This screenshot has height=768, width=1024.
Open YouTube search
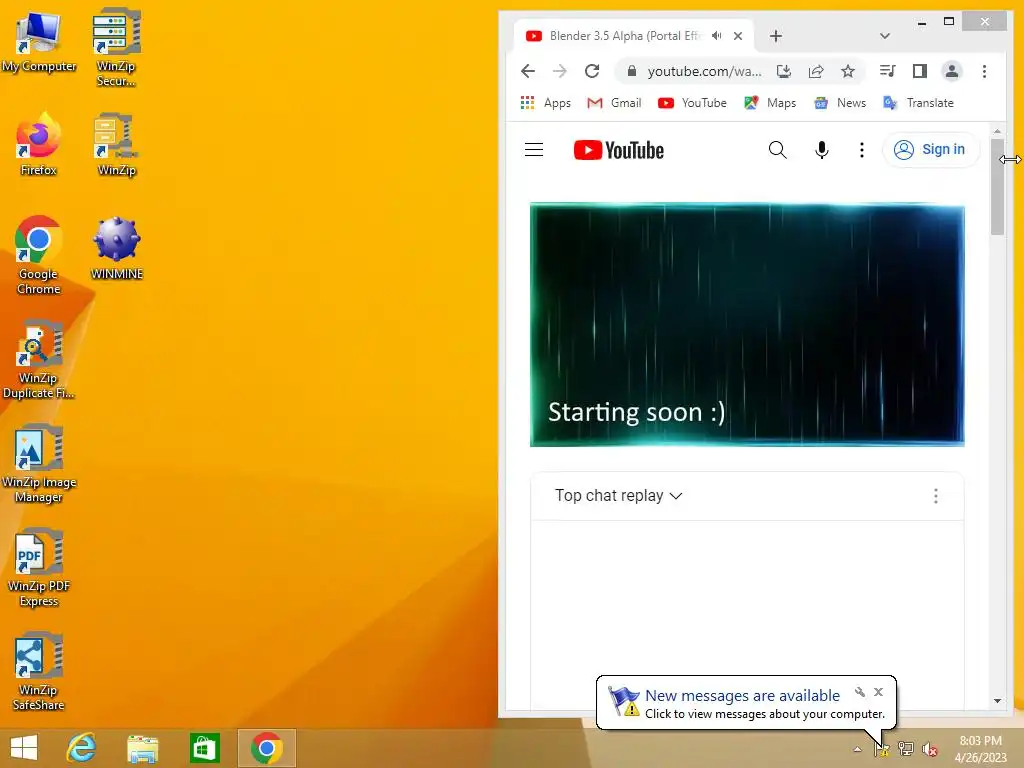coord(777,150)
